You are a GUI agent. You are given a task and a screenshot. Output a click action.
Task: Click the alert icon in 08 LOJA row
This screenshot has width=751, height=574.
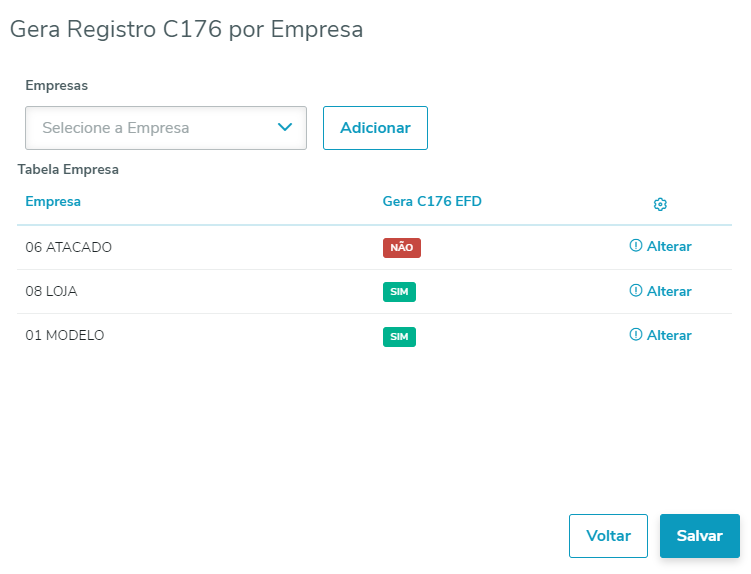coord(635,290)
